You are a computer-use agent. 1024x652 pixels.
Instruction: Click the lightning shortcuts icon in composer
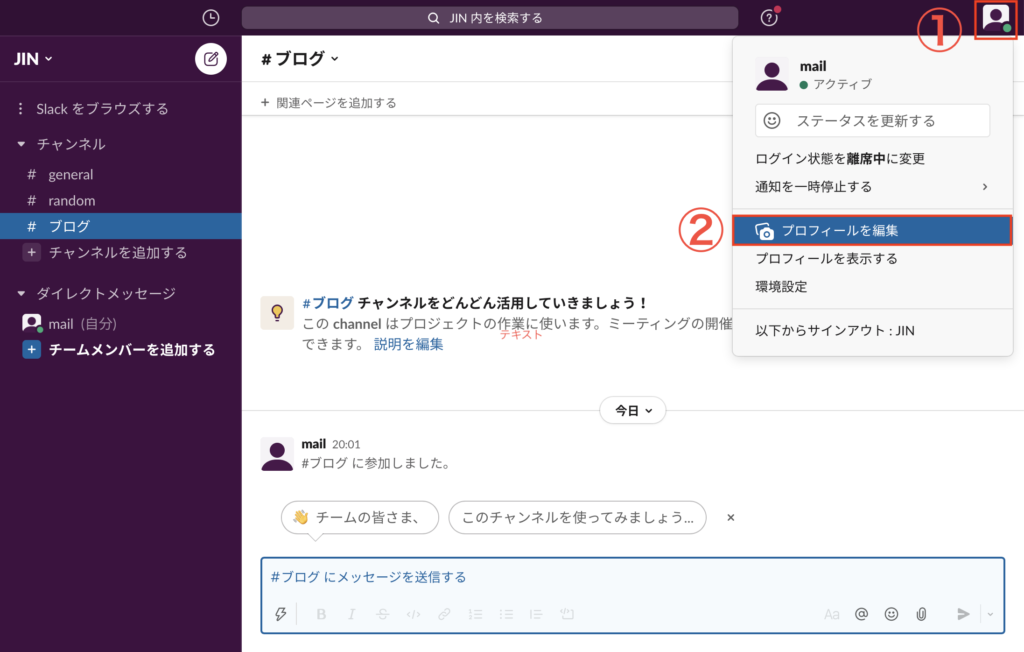pos(281,613)
